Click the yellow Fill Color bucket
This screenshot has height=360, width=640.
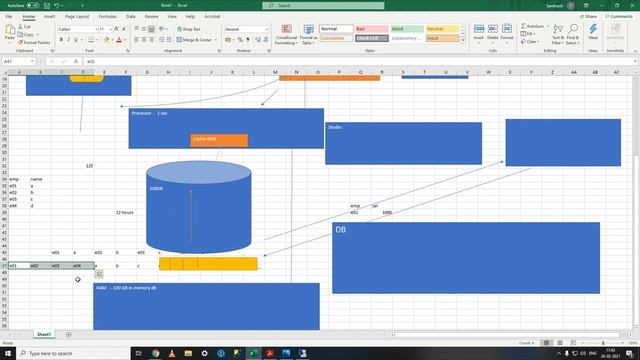tap(107, 40)
